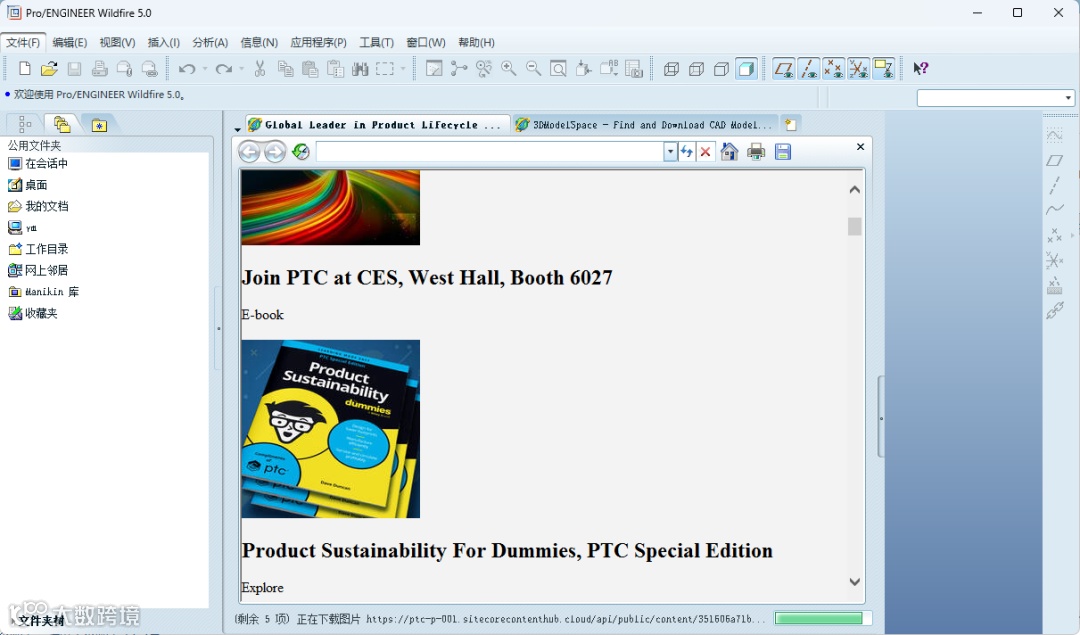
Task: Toggle datum axes display
Action: pyautogui.click(x=808, y=68)
